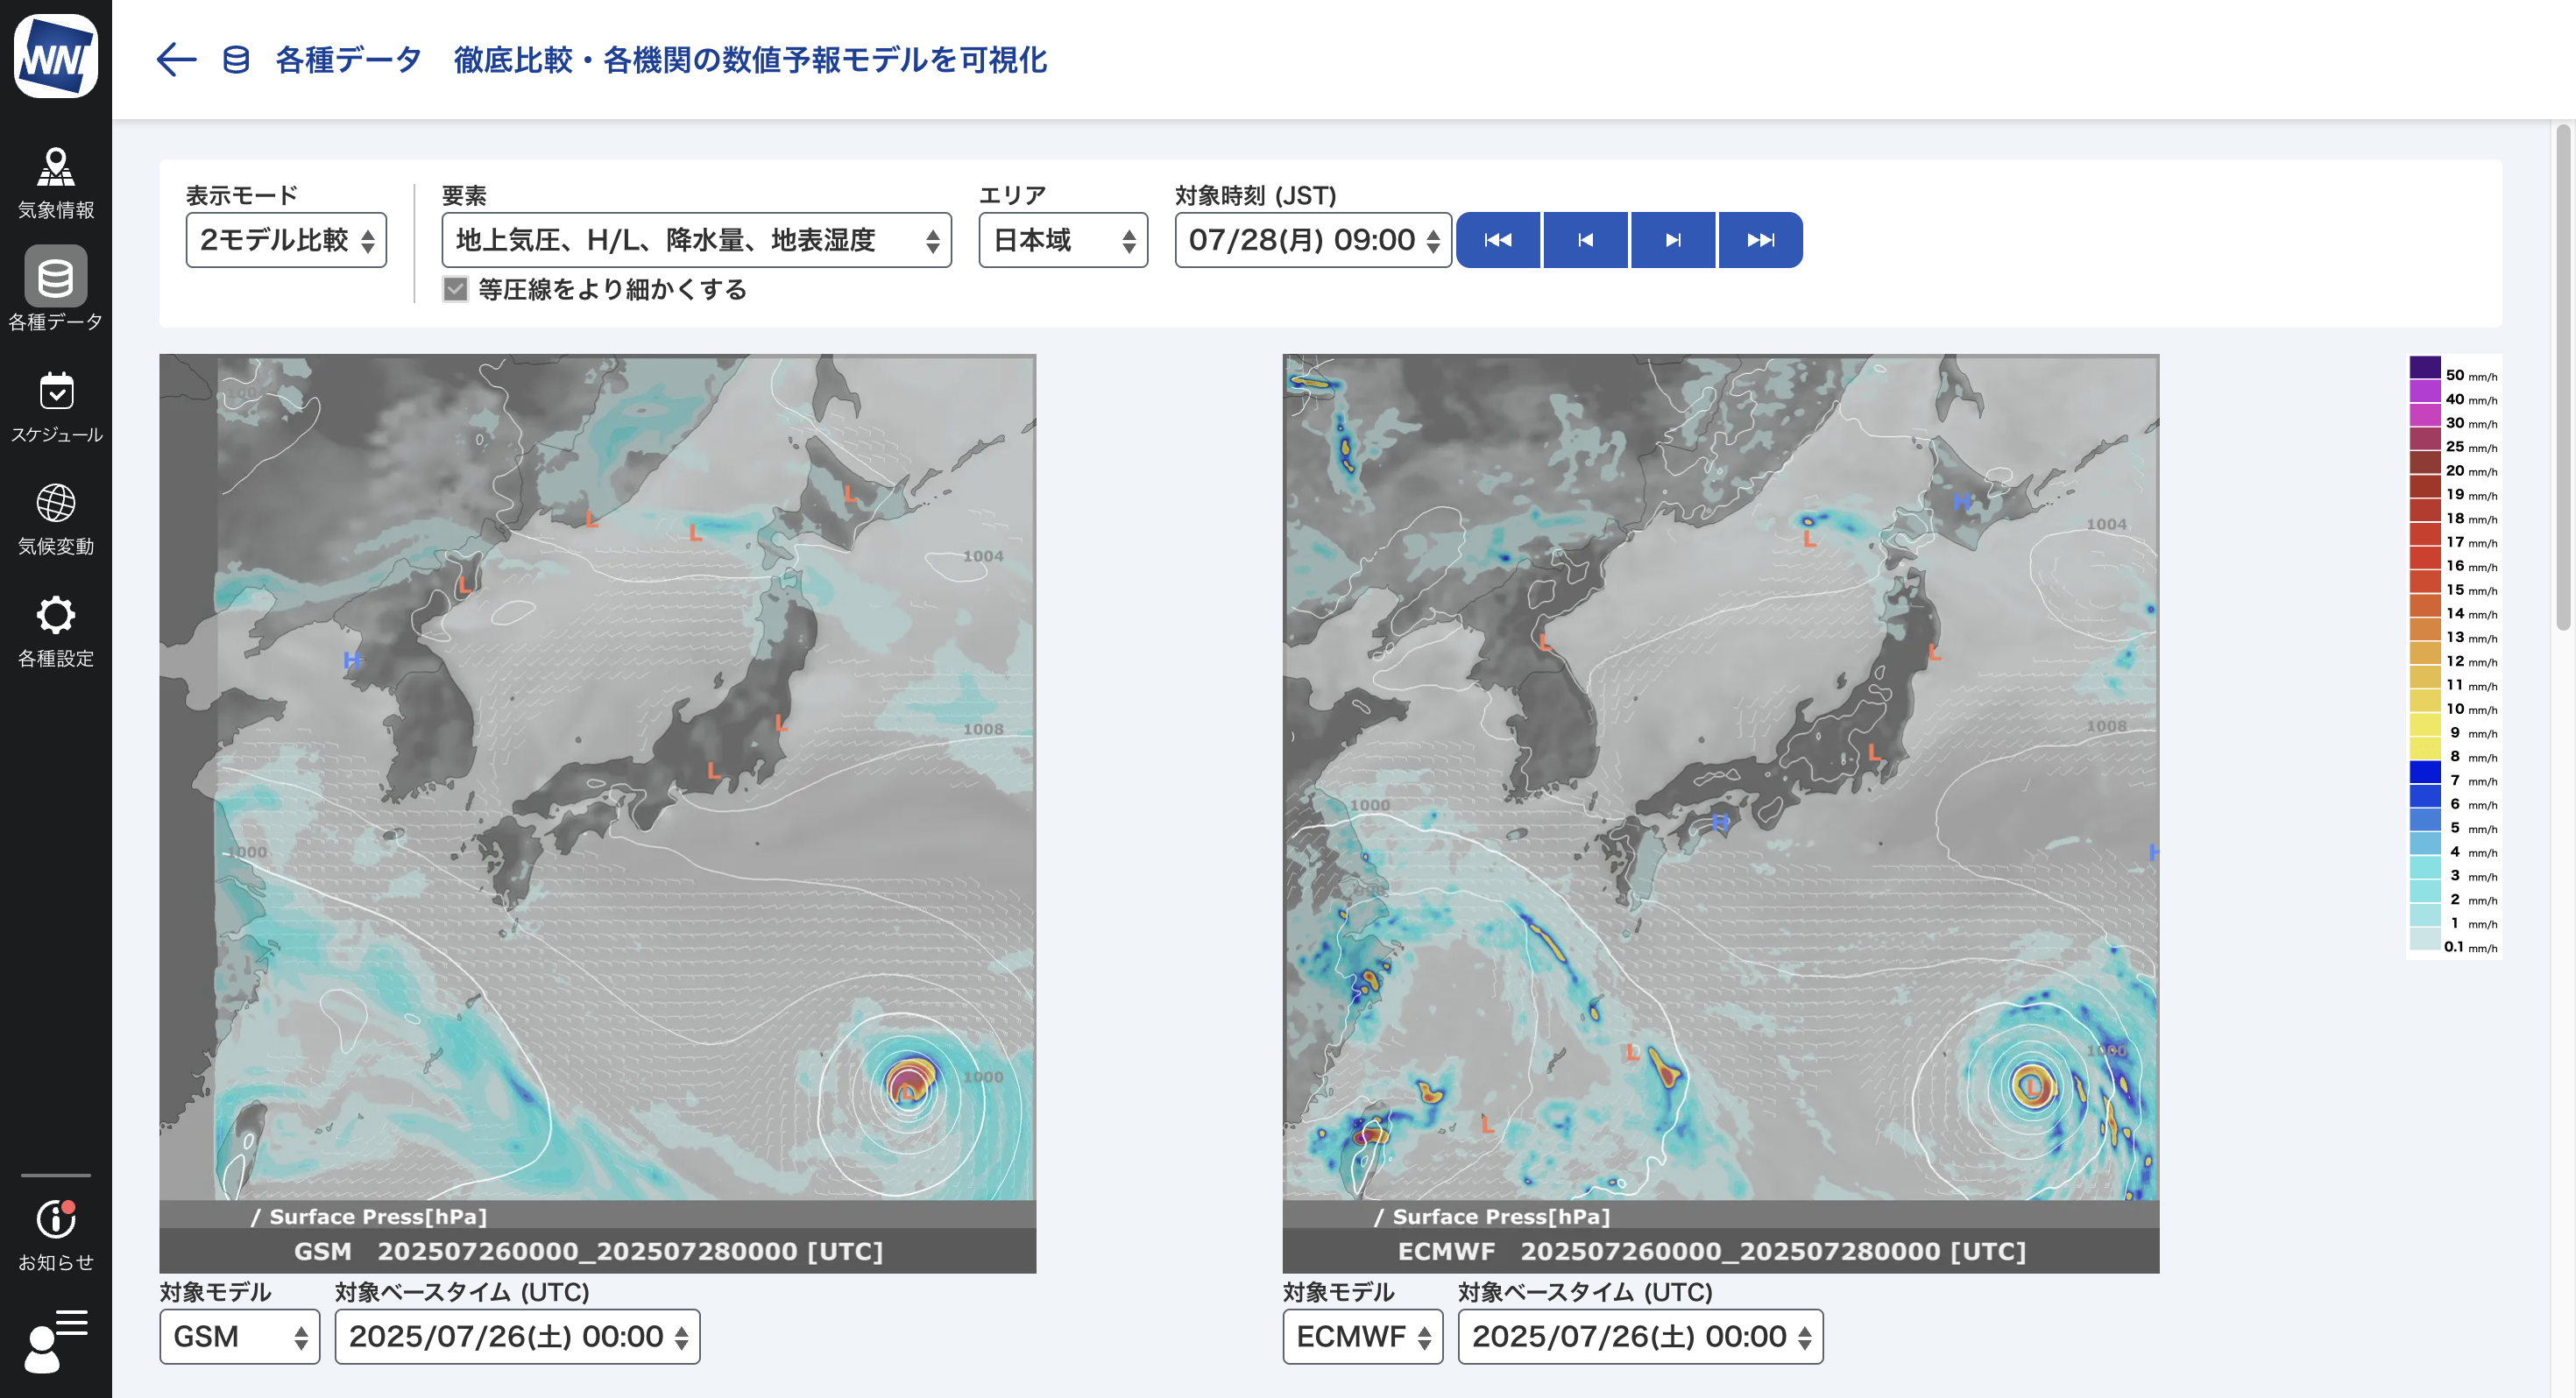Open the ECMWF base time dropdown
Screen dimensions: 2576x1398
1640,1337
